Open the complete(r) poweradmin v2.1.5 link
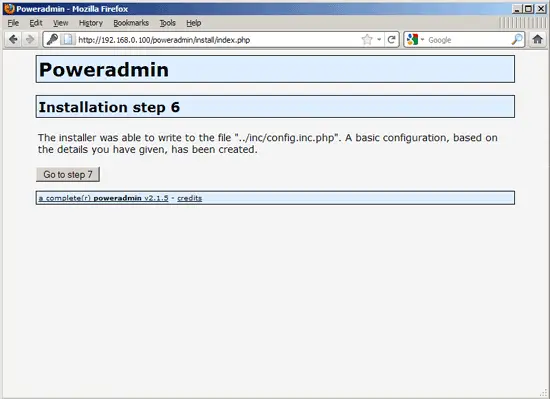 (103, 198)
